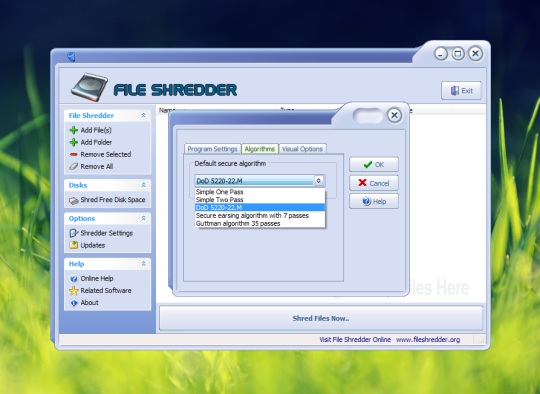Close the File Shredder main window

(x=476, y=53)
